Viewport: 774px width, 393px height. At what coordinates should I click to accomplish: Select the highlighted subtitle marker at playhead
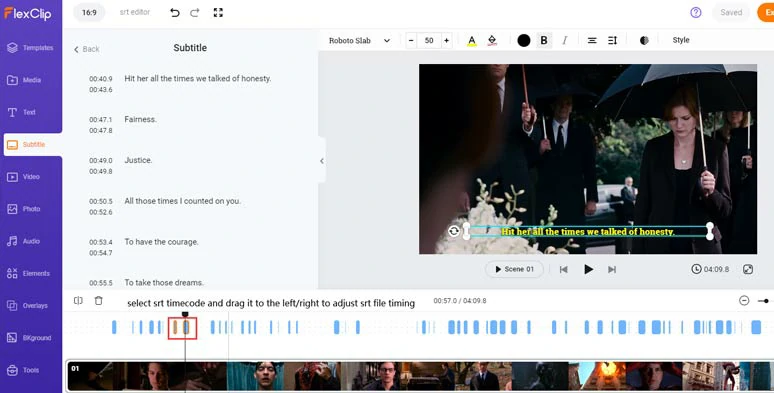coord(186,327)
